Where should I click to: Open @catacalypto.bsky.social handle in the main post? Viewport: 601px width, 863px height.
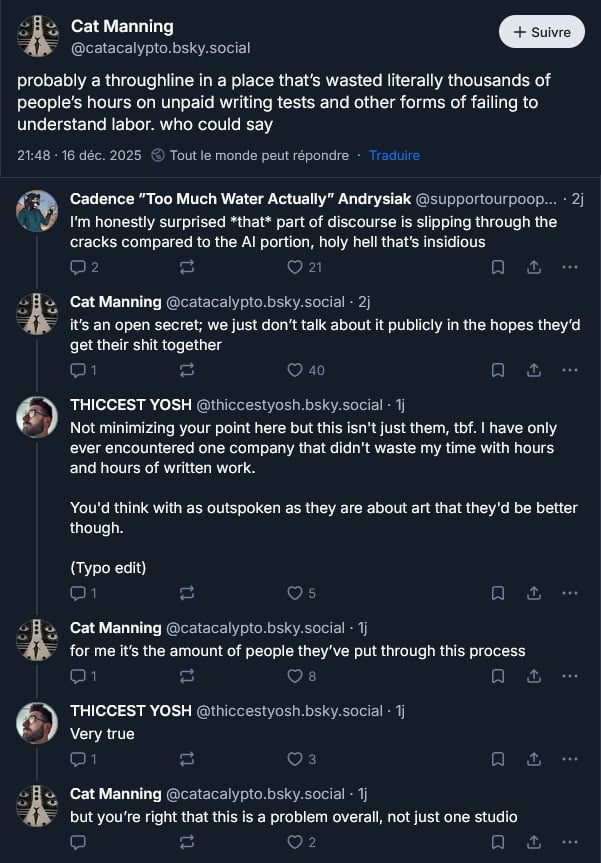coord(161,47)
